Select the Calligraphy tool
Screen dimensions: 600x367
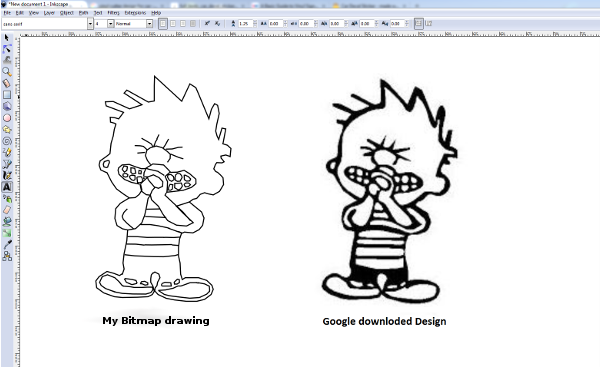[7, 175]
